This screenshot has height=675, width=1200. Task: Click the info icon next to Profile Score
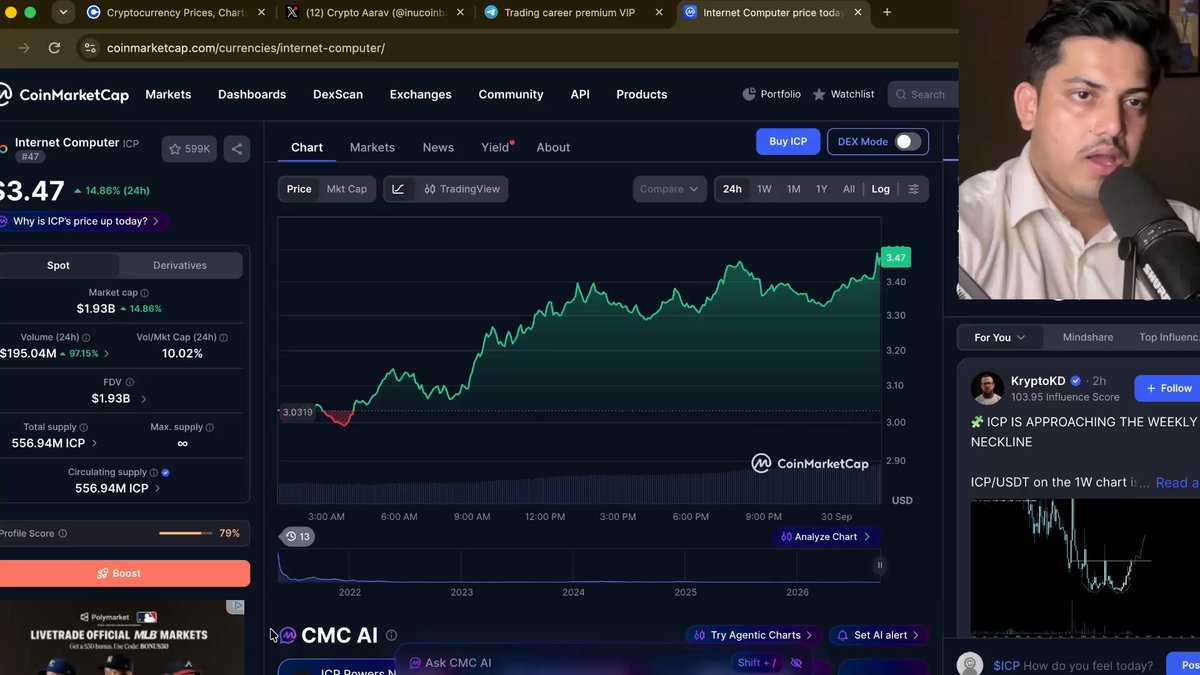pyautogui.click(x=62, y=534)
